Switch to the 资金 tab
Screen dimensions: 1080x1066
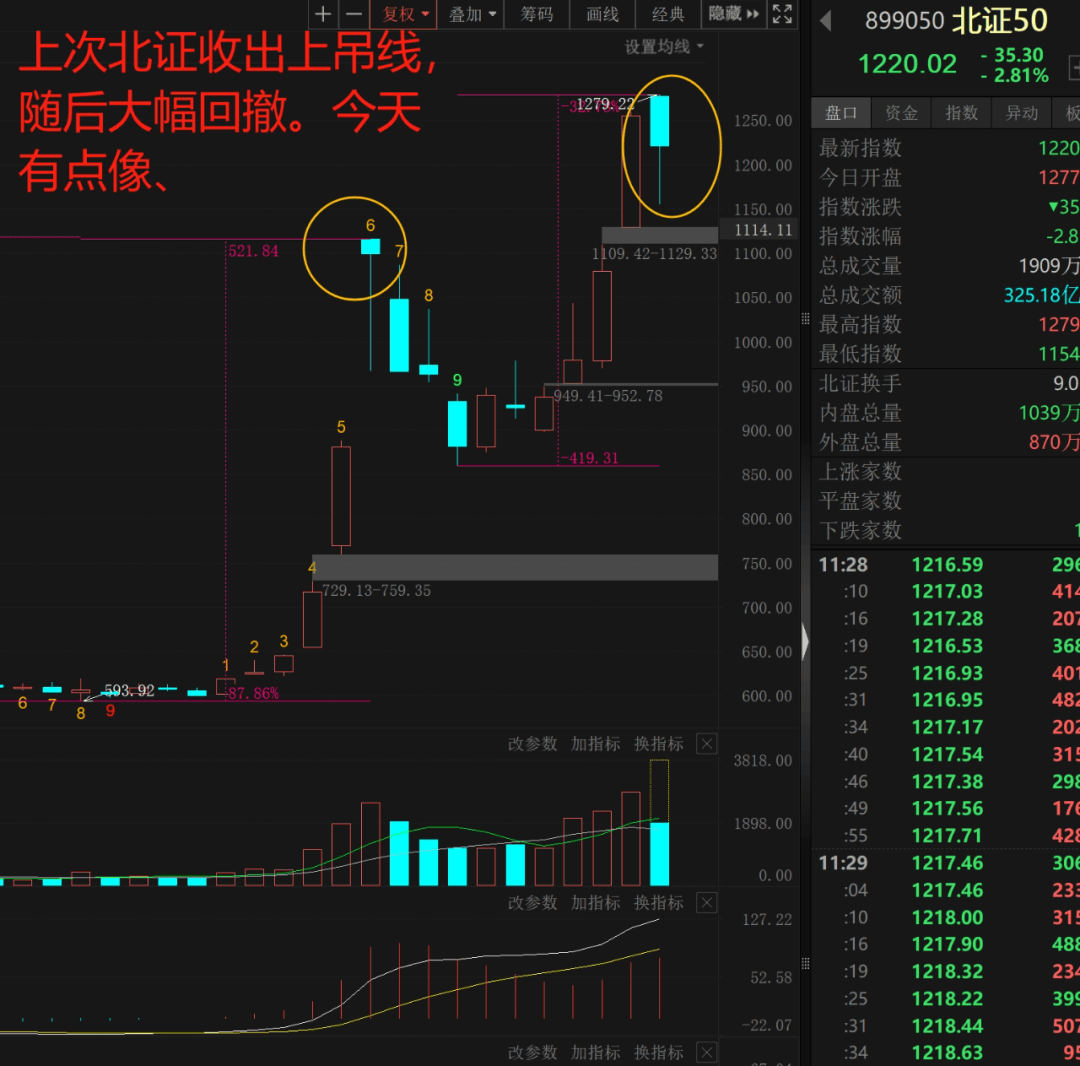tap(901, 113)
